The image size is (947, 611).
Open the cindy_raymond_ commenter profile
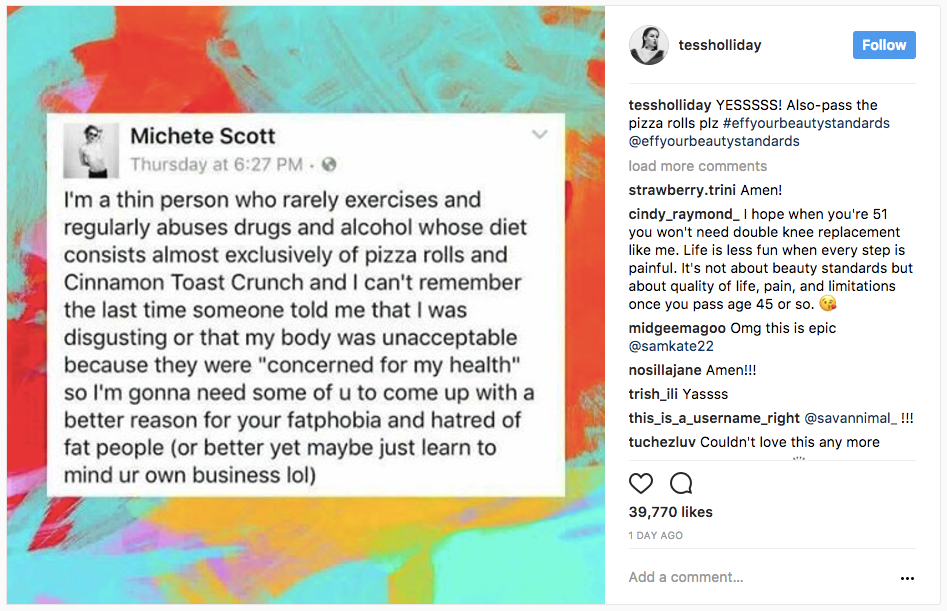[x=684, y=214]
